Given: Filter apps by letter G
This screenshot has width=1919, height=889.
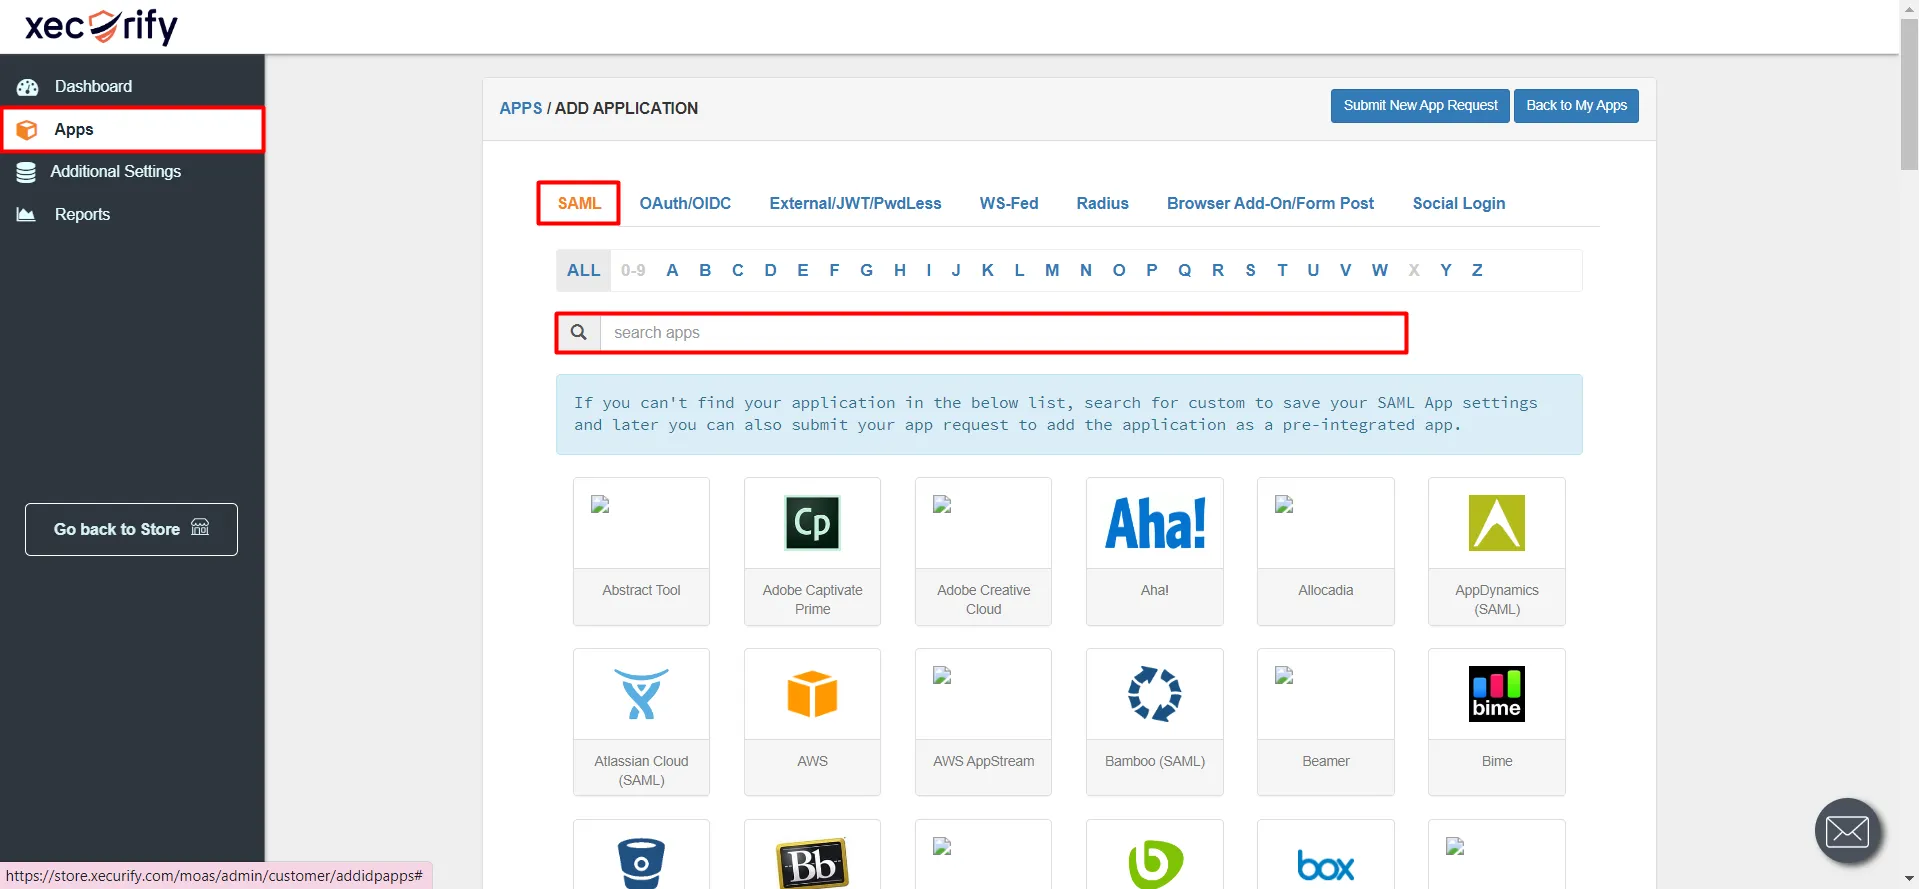Looking at the screenshot, I should tap(866, 270).
